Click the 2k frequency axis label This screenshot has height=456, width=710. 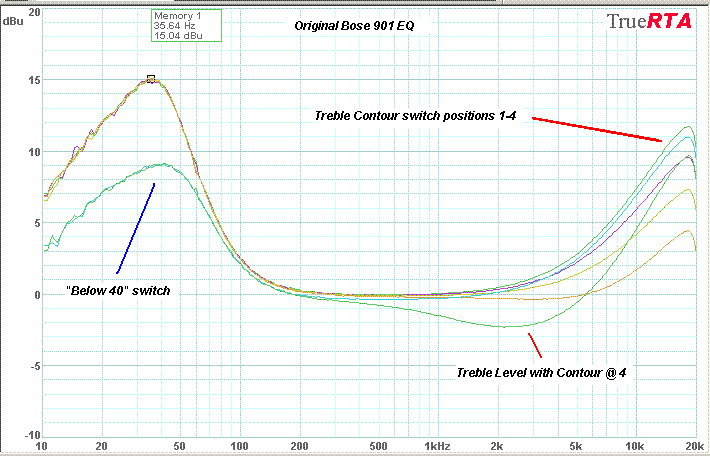coord(497,446)
